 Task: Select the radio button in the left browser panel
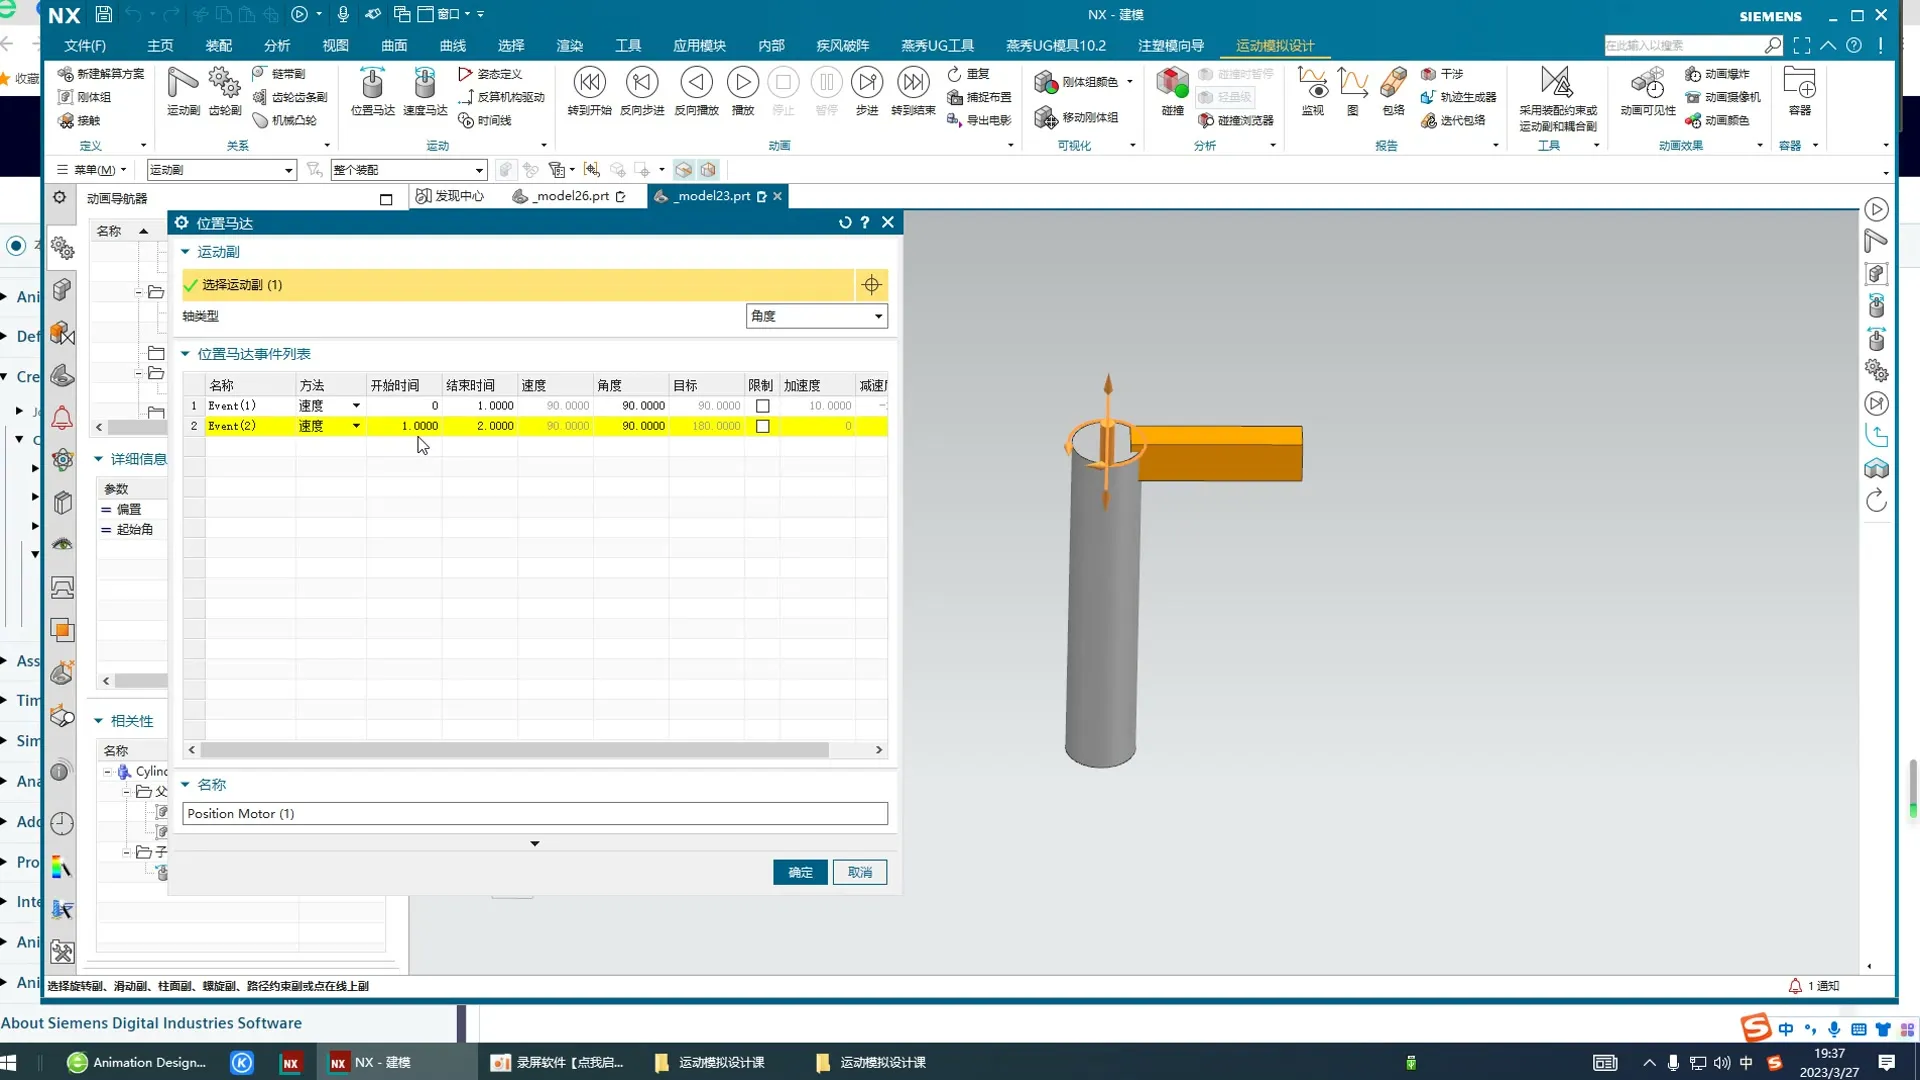(x=16, y=246)
